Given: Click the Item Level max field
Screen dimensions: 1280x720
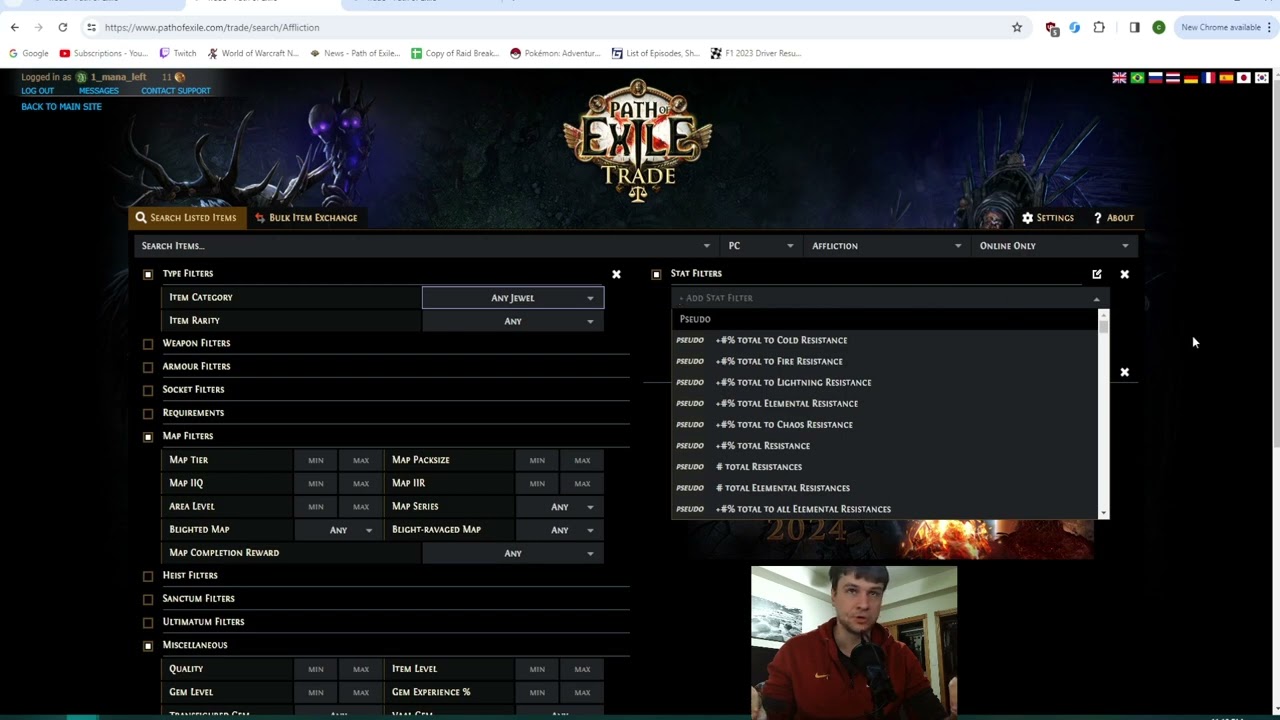Looking at the screenshot, I should (x=582, y=669).
